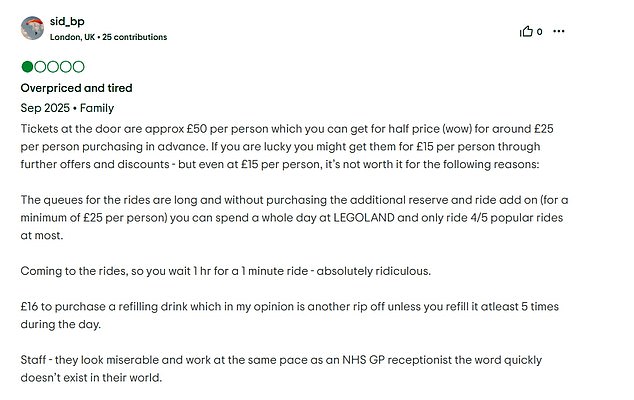The height and width of the screenshot is (400, 634).
Task: Click the second empty rating bubble
Action: (x=40, y=67)
